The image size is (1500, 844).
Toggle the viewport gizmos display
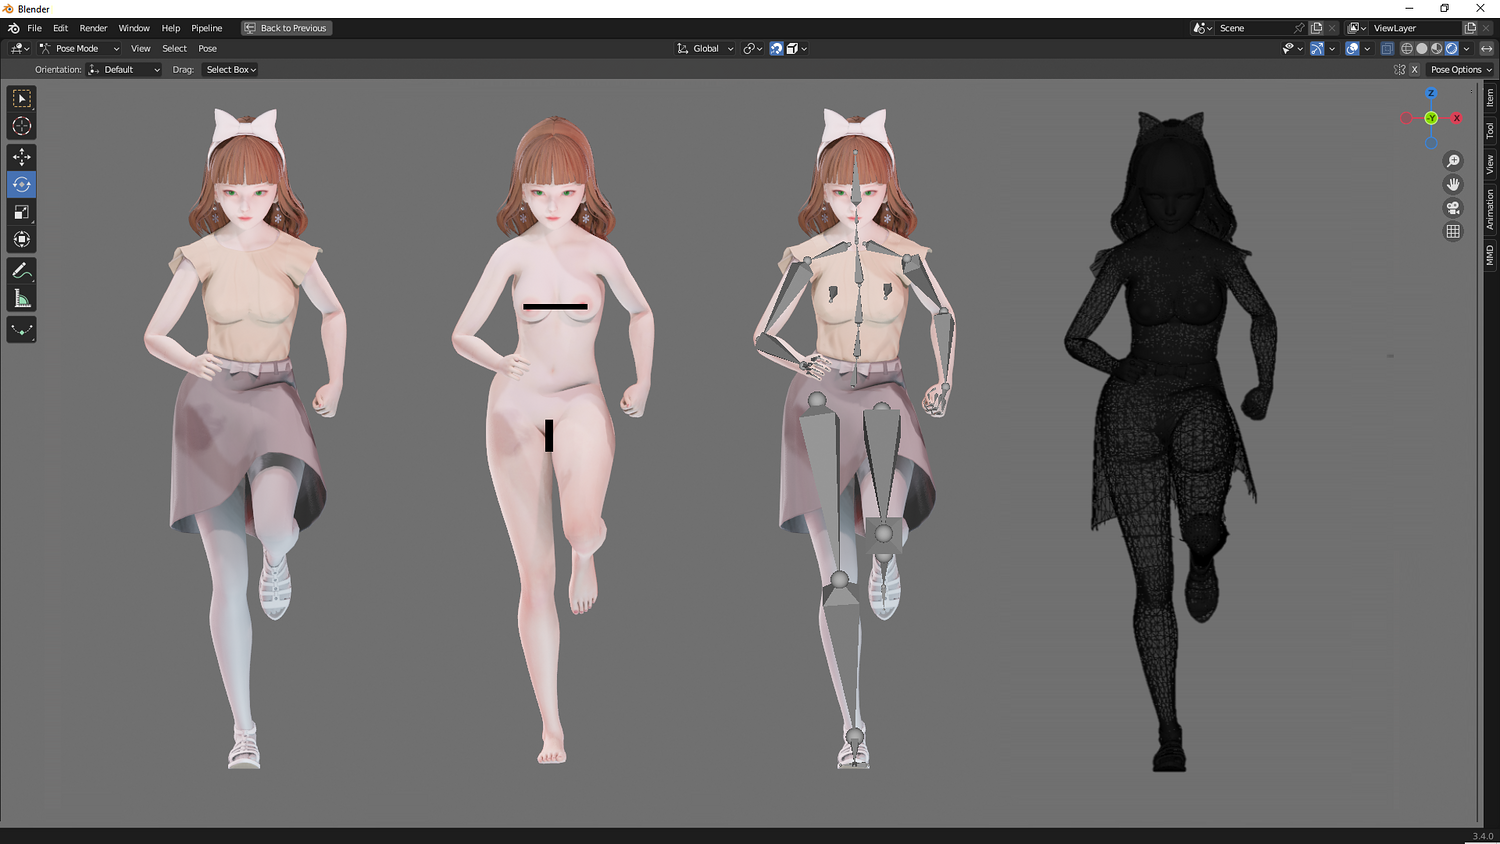click(x=1317, y=48)
